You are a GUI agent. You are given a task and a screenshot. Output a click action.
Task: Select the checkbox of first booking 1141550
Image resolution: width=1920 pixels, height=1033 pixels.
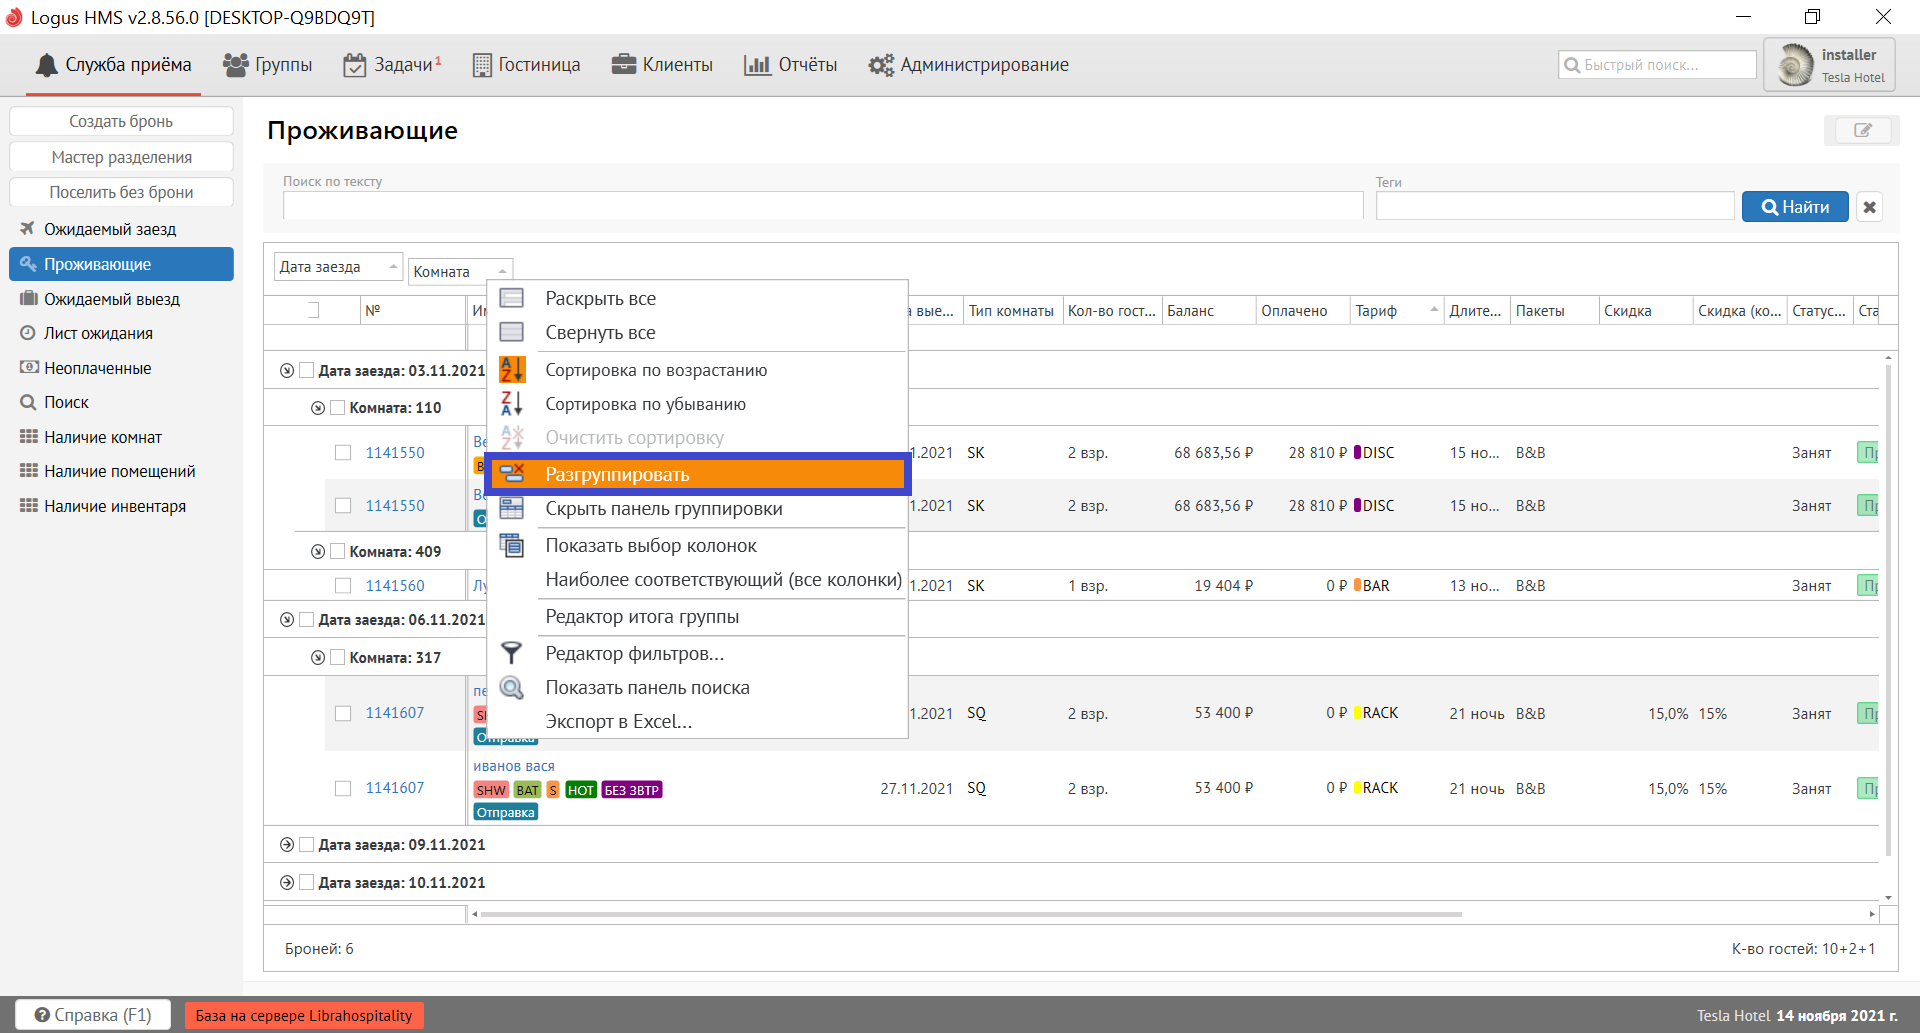(343, 453)
